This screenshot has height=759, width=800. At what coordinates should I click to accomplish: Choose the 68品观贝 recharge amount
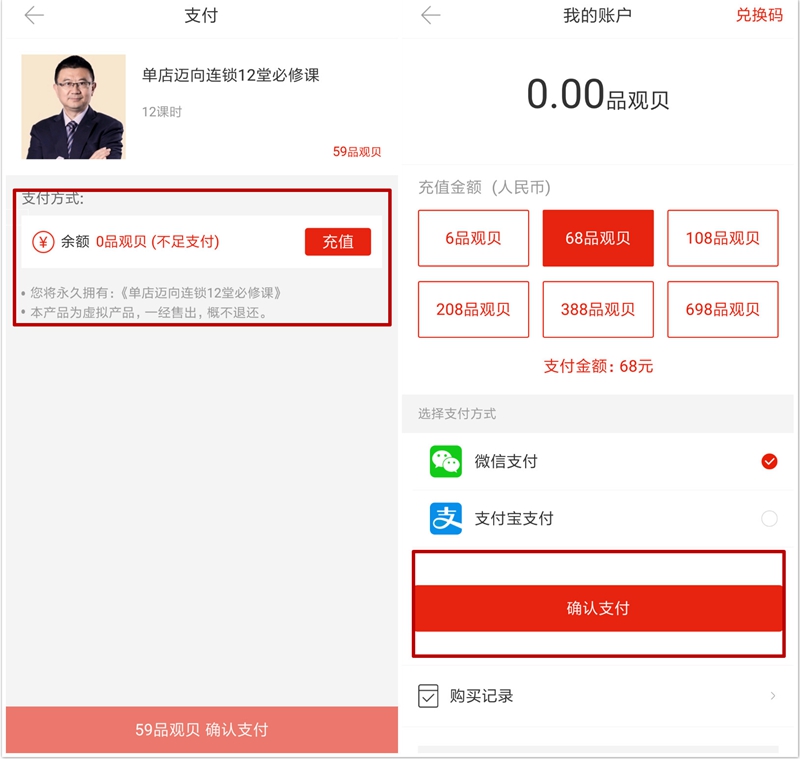(598, 238)
